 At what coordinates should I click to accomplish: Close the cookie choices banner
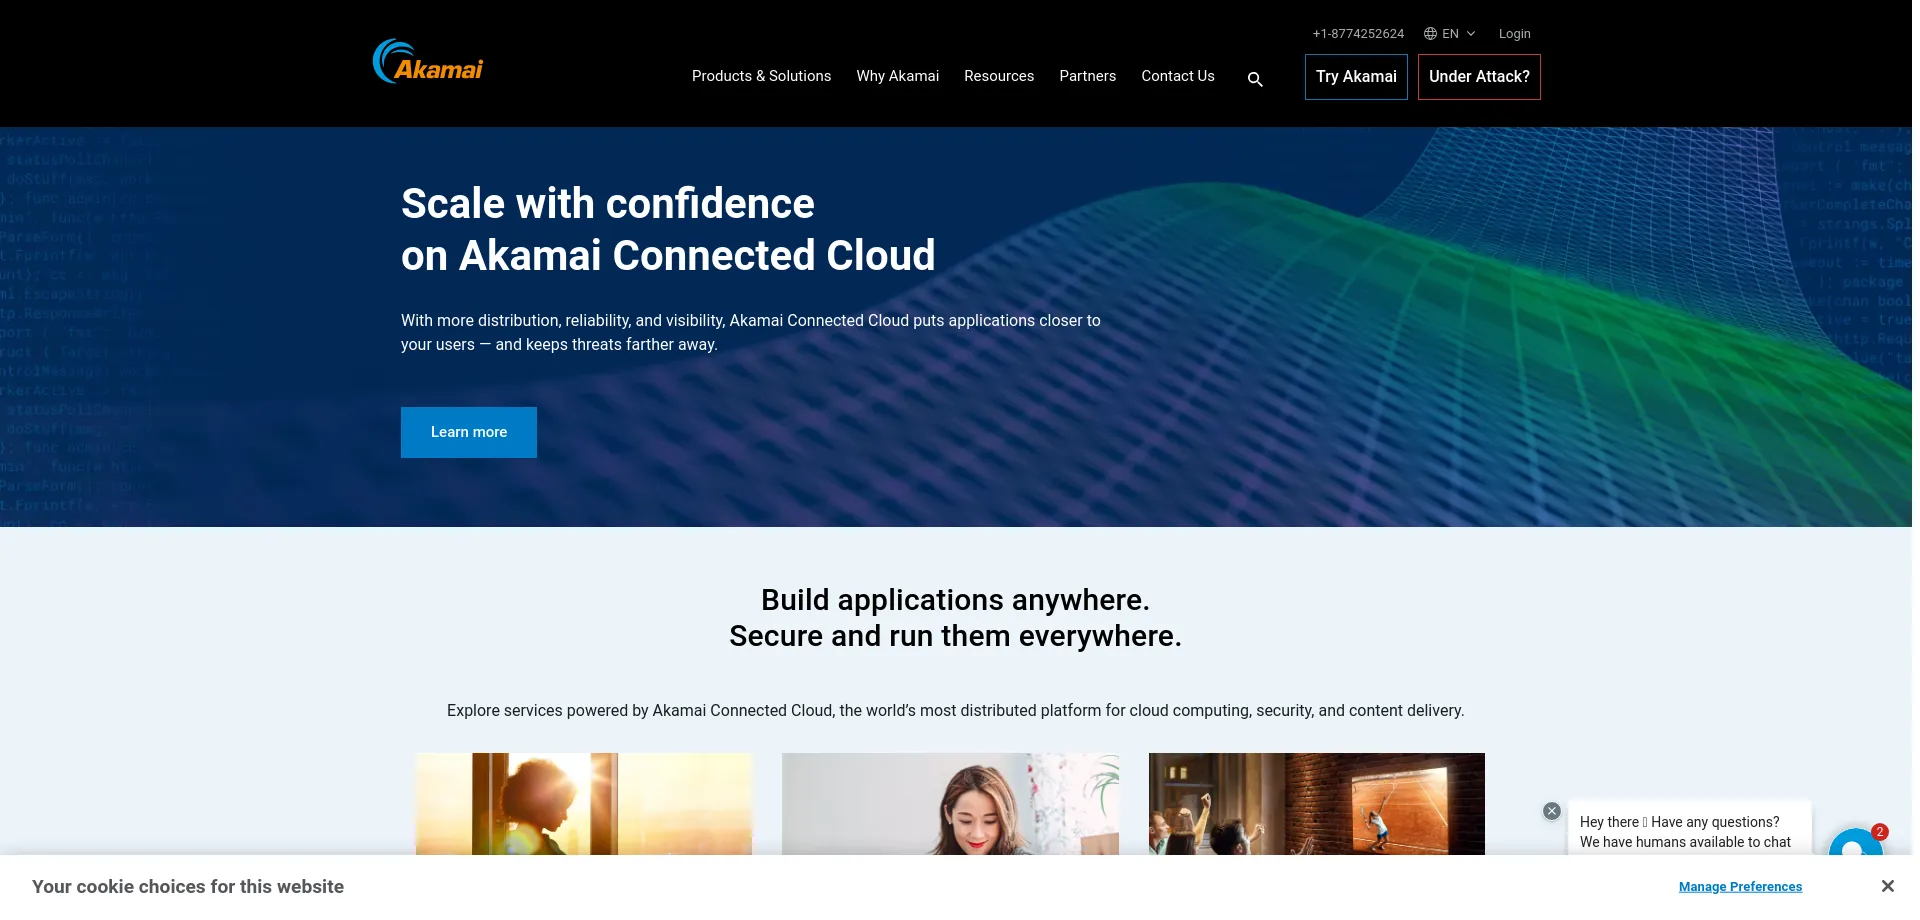tap(1887, 886)
